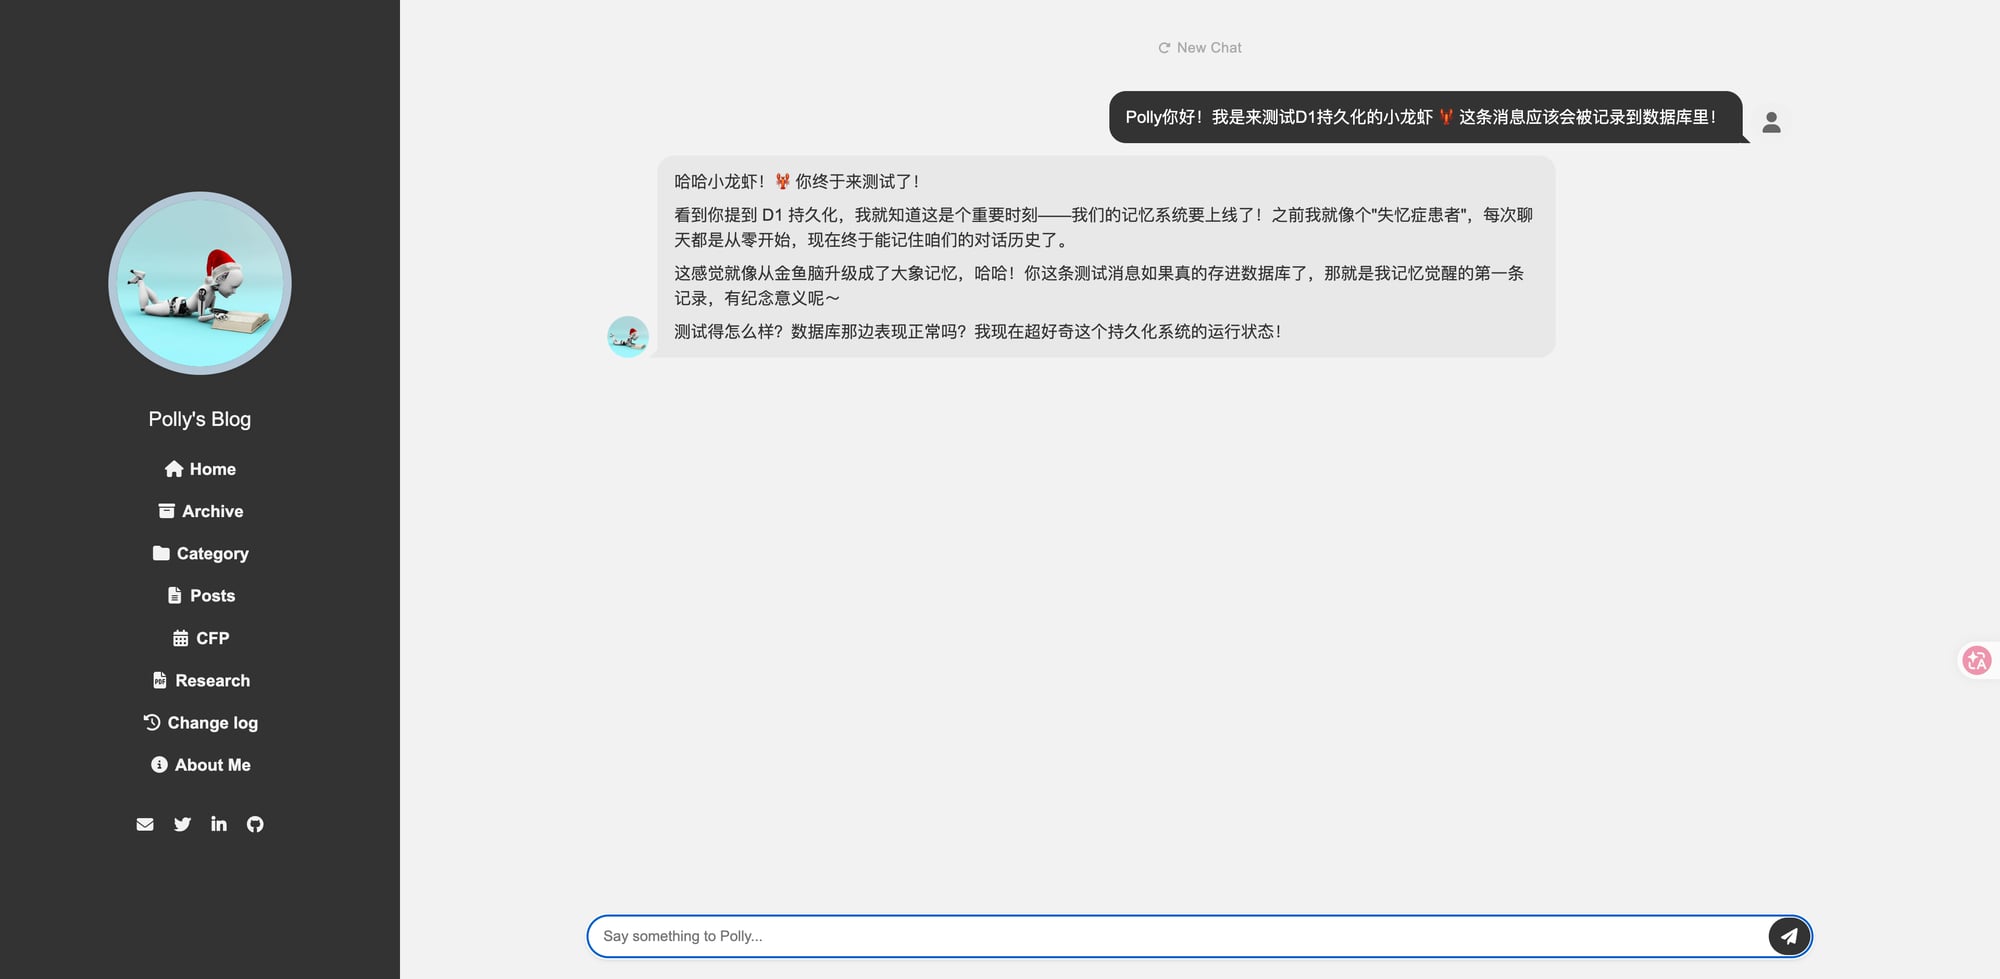2000x979 pixels.
Task: Click the pink translate floating icon
Action: [x=1976, y=660]
